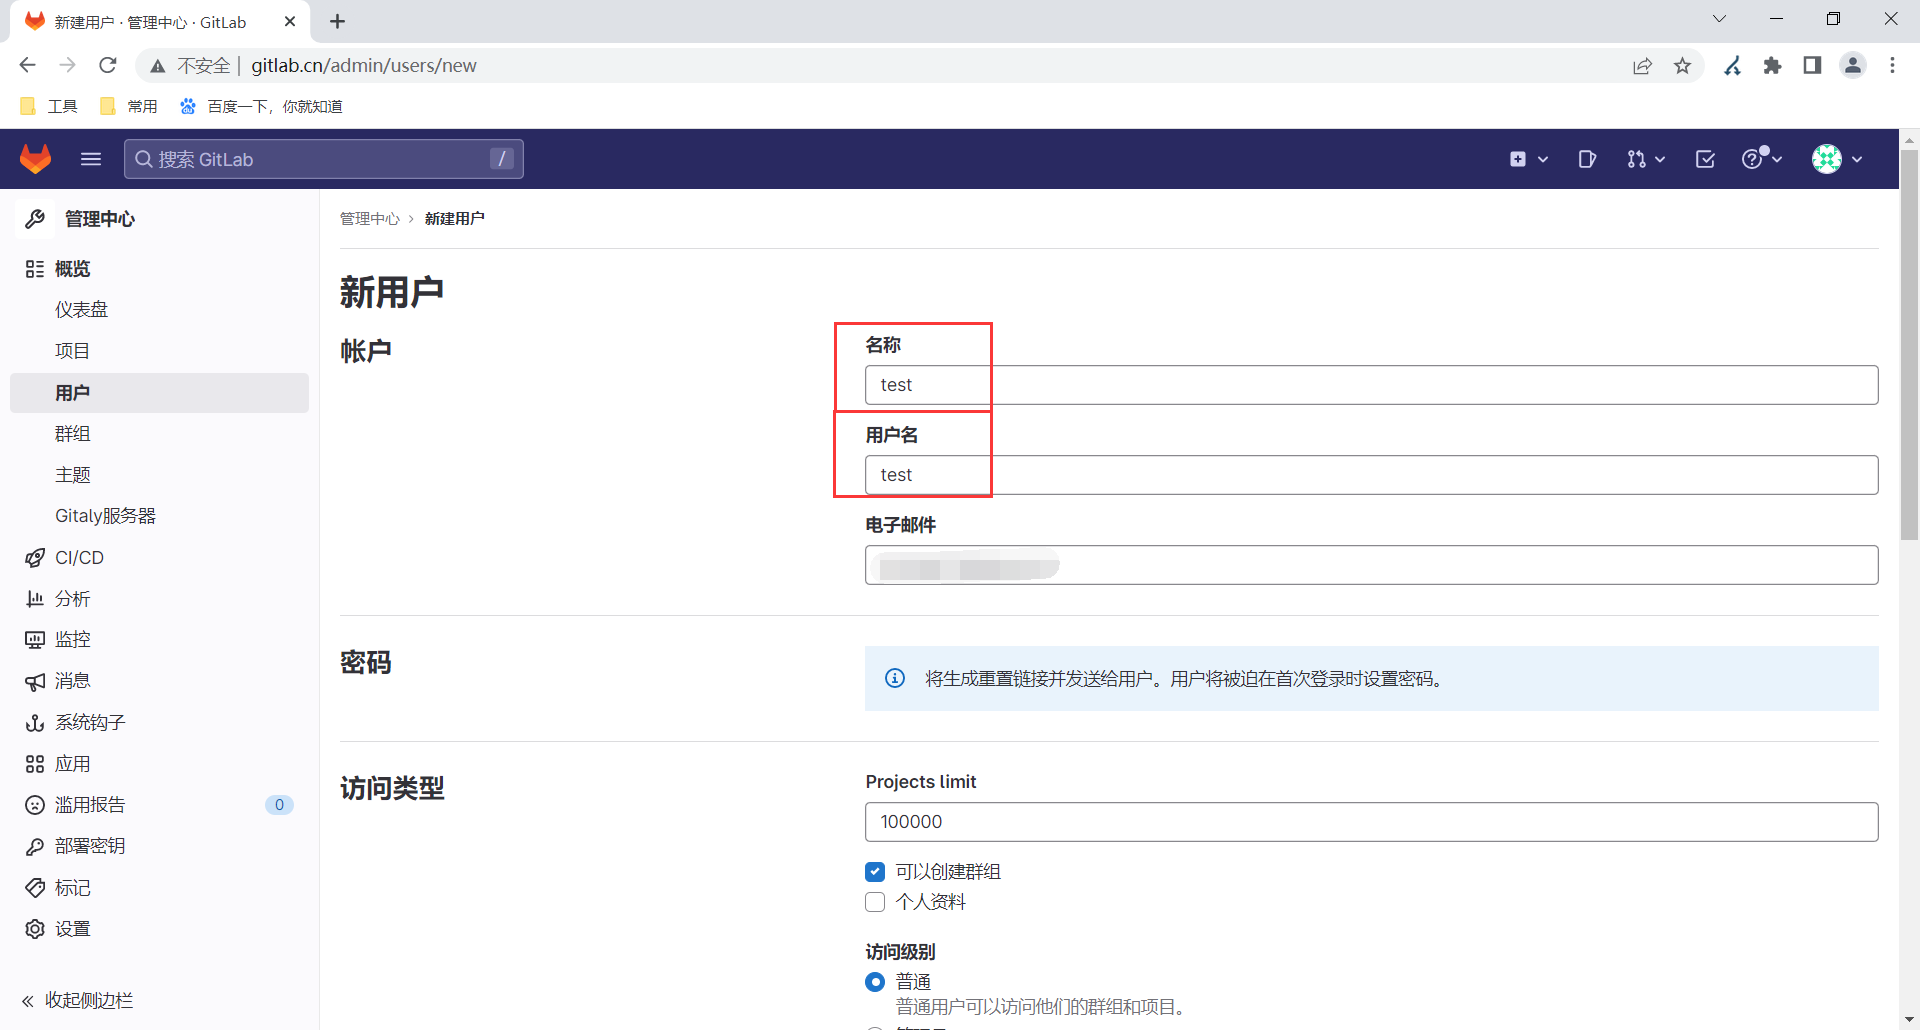Open Gitaly服务器 in sidebar
Screen dimensions: 1920x1030
tap(105, 516)
